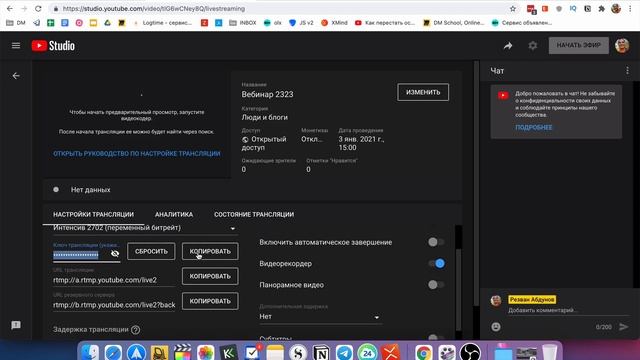
Task: Open the emoji picker in chat
Action: [496, 327]
